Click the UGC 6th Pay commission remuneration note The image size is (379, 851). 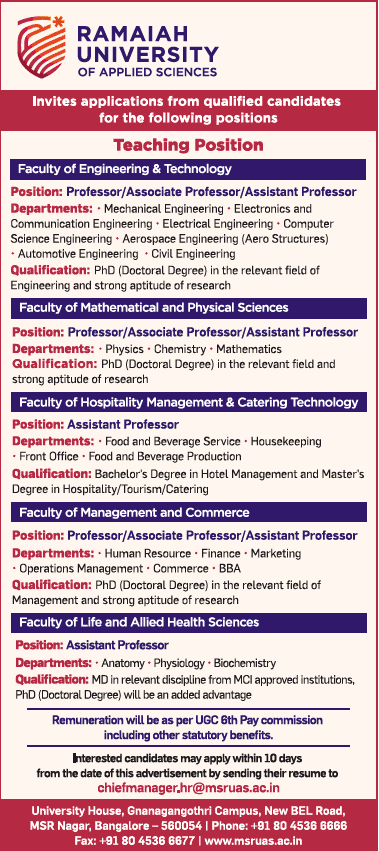187,728
